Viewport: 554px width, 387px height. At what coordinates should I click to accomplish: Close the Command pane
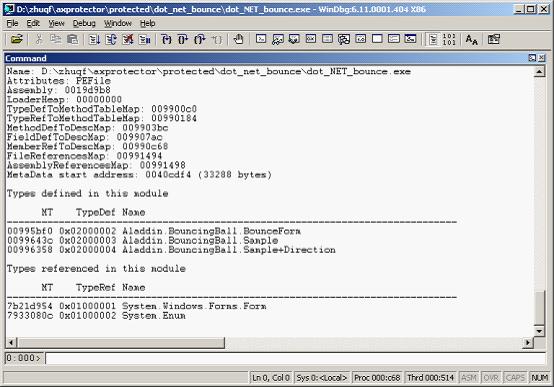point(541,58)
